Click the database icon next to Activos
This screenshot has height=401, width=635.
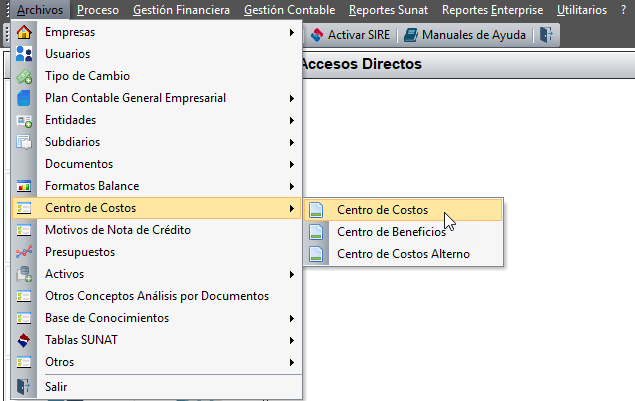point(24,274)
